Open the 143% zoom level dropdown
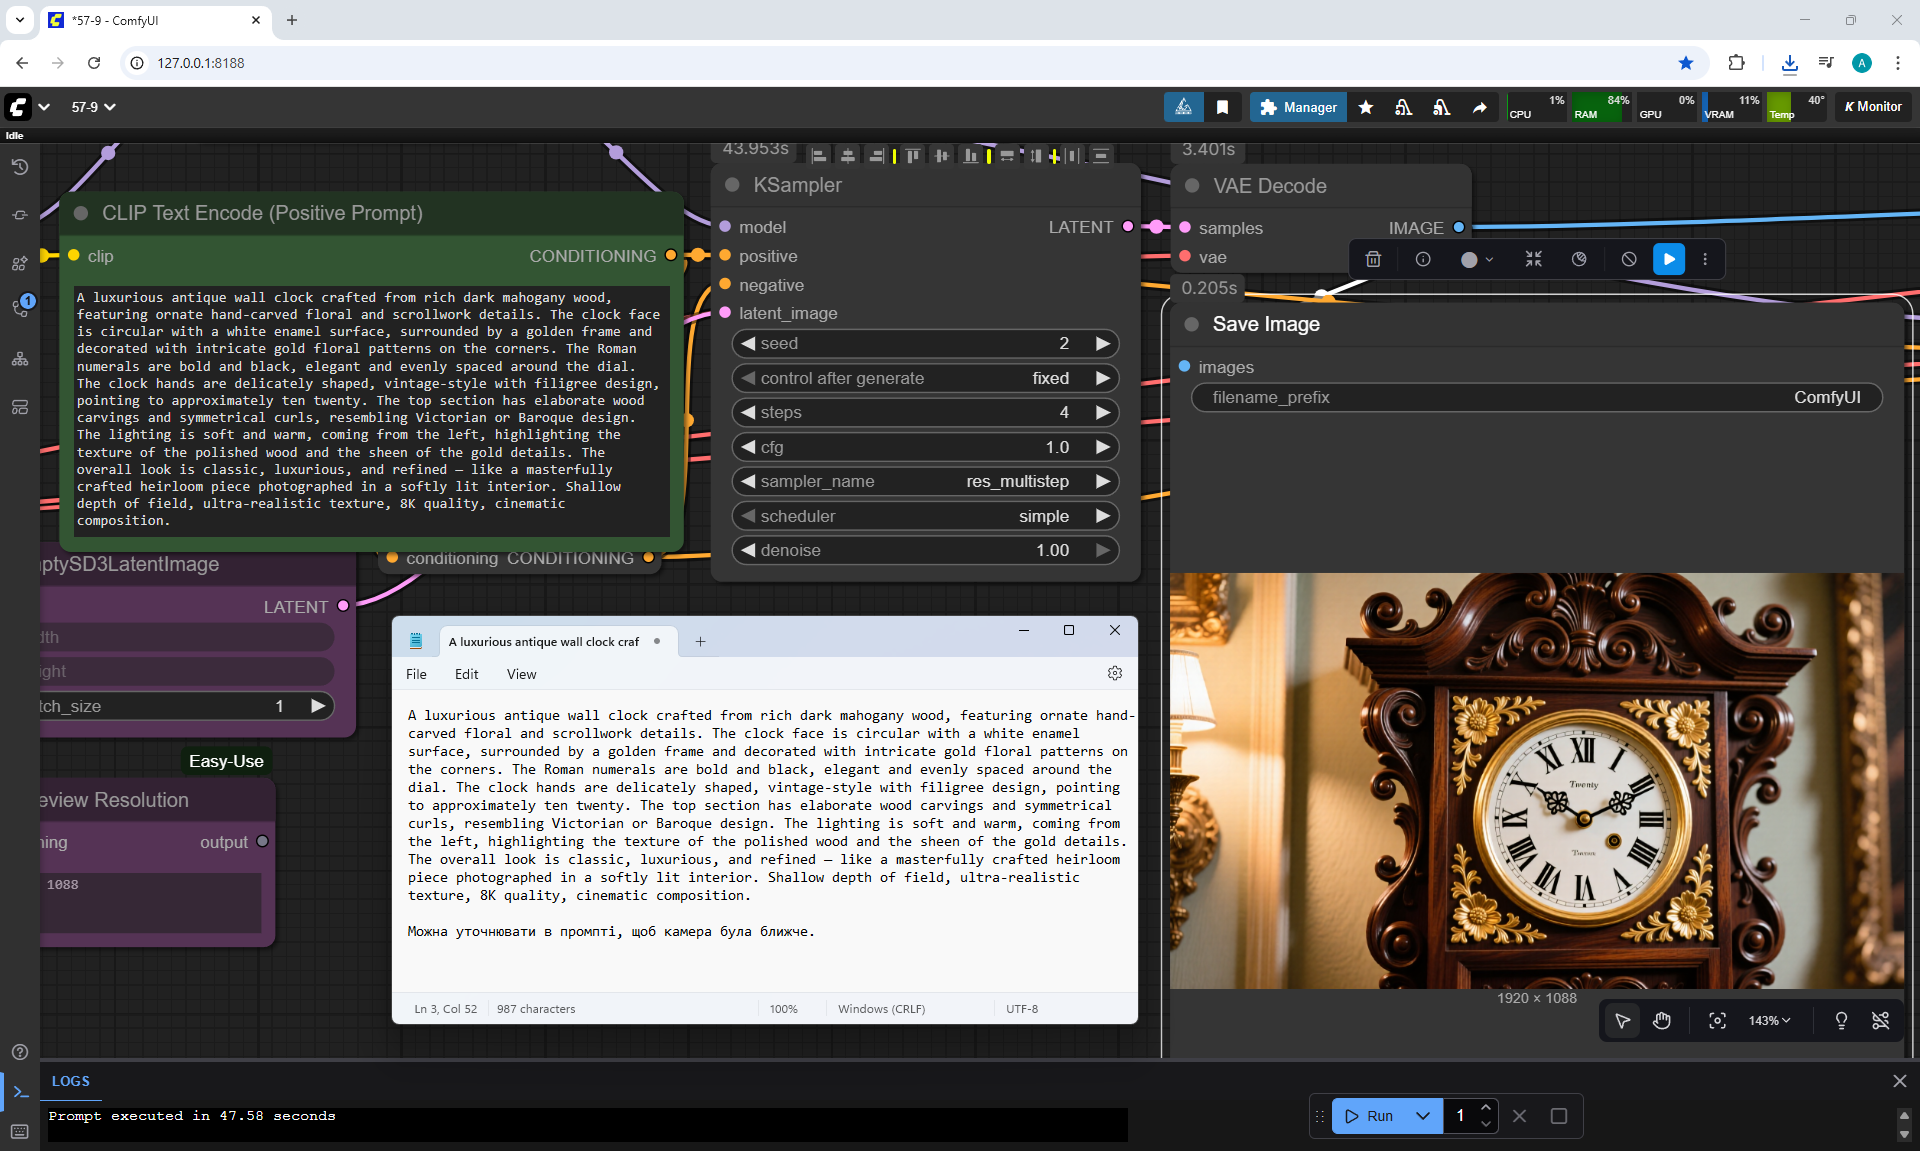This screenshot has height=1151, width=1920. point(1769,1020)
